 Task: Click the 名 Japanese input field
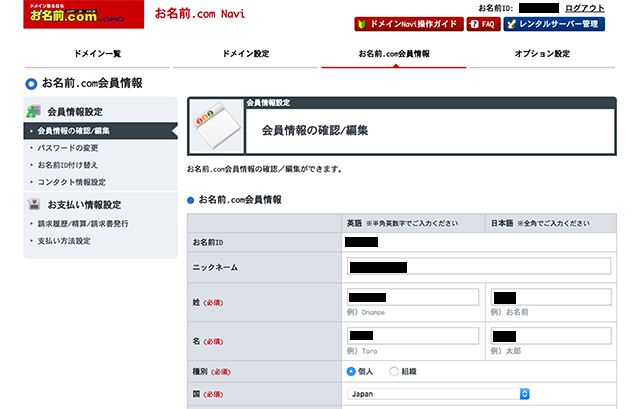[551, 336]
